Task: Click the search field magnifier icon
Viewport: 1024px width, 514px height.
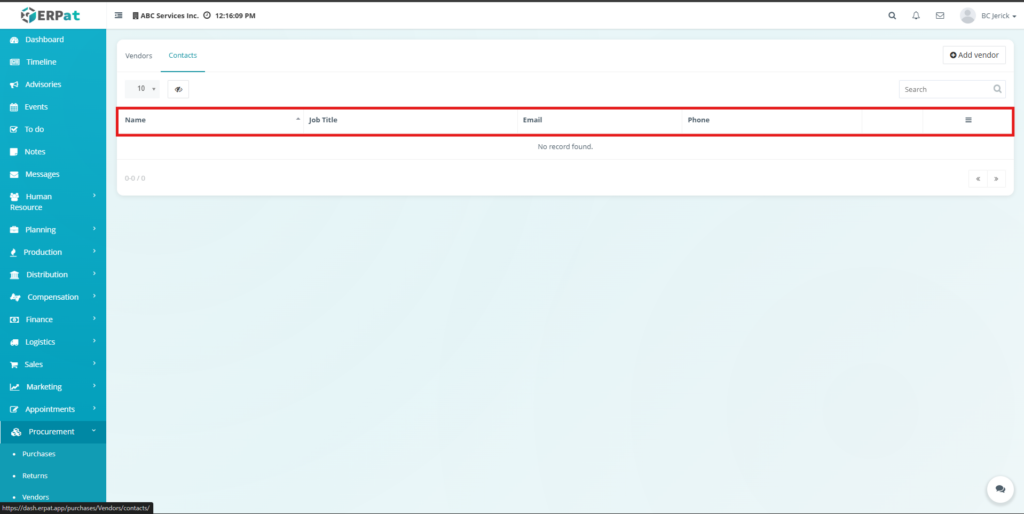Action: coord(997,89)
